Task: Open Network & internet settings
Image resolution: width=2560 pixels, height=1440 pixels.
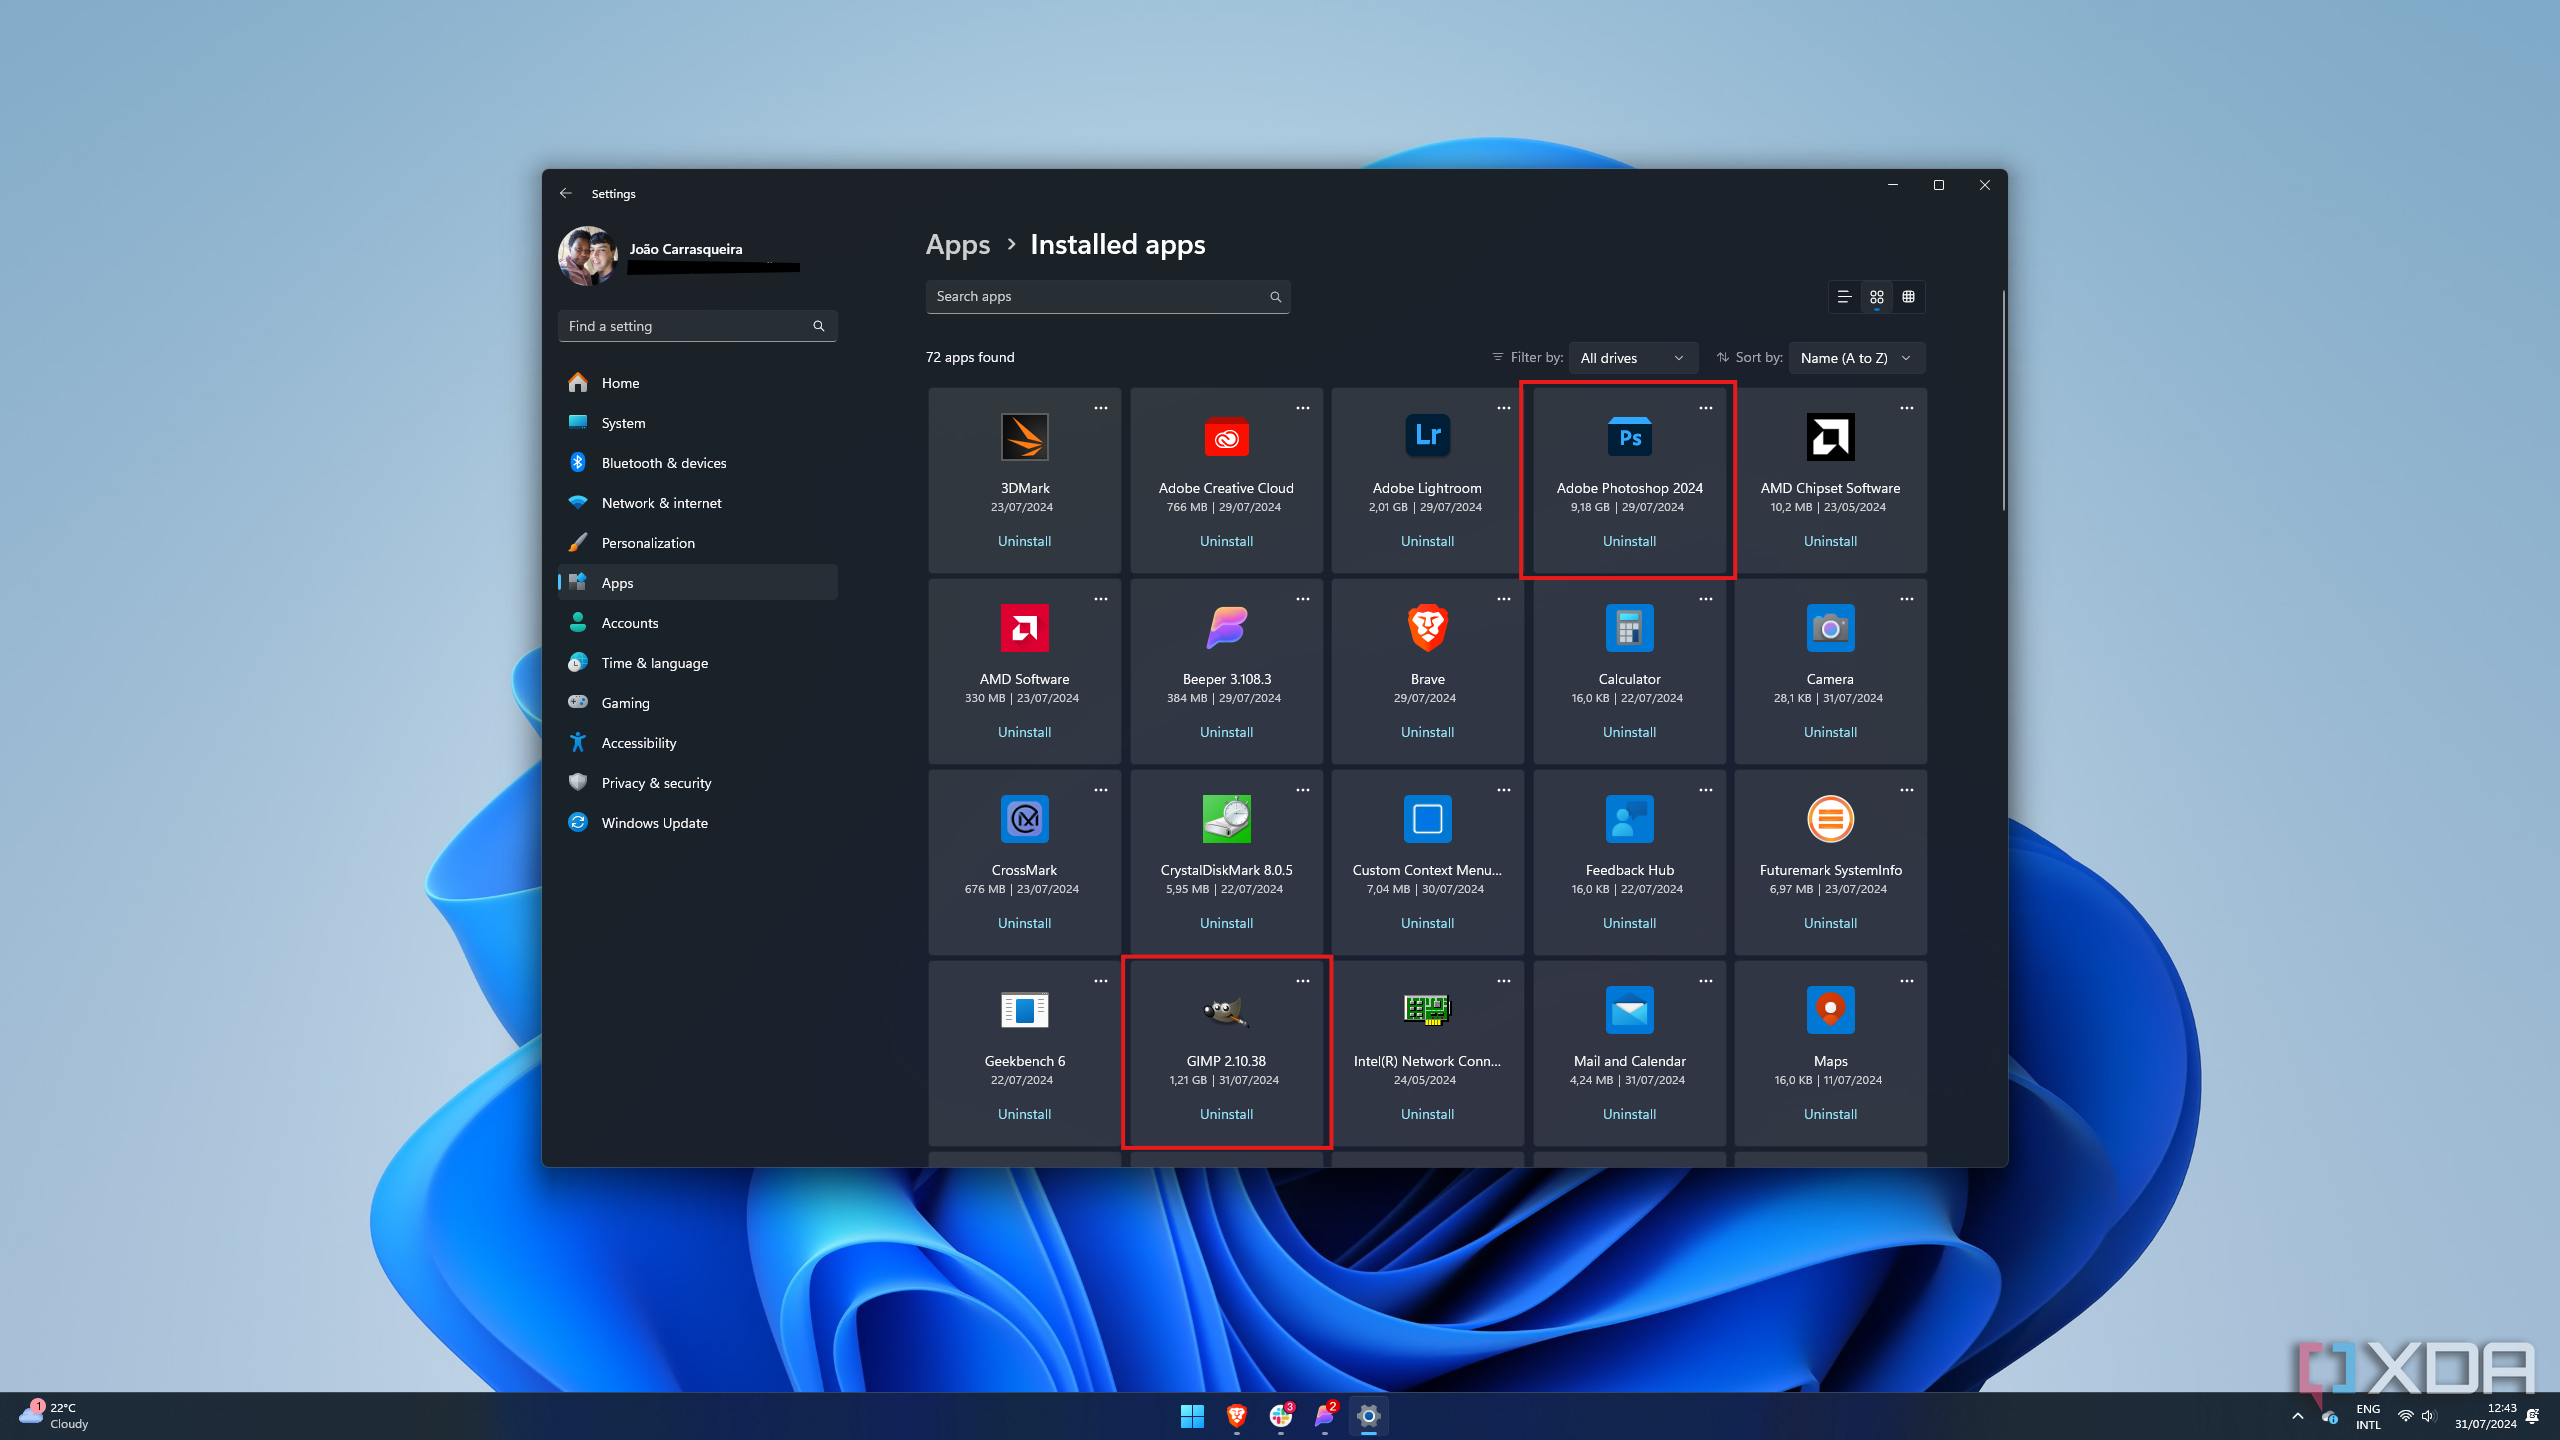Action: point(697,503)
